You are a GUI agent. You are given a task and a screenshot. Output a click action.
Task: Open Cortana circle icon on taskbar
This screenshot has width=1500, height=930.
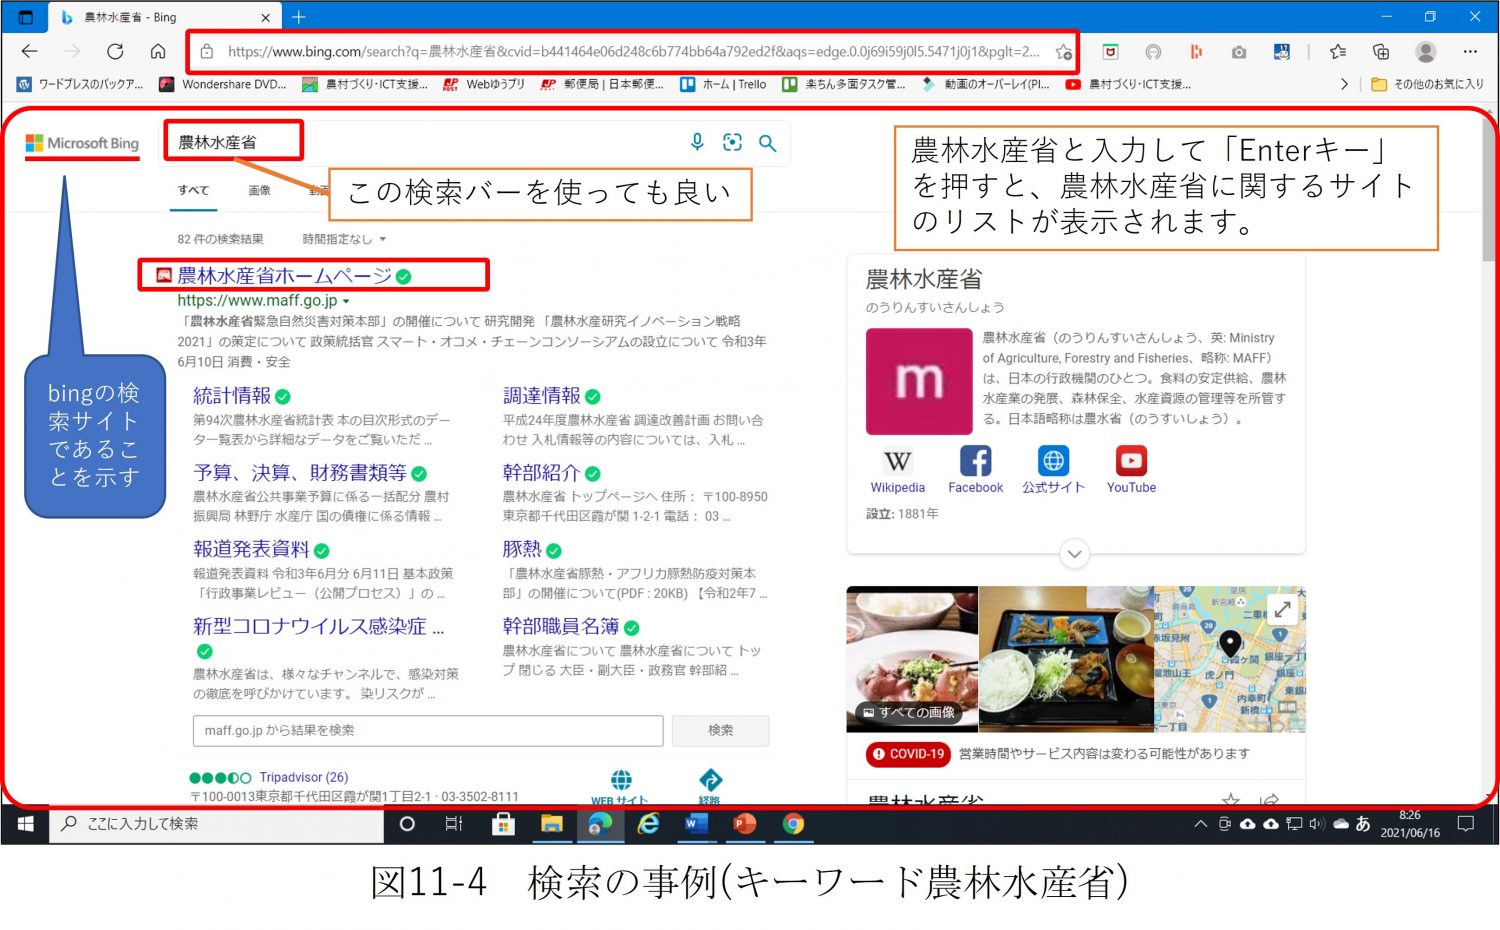pyautogui.click(x=407, y=824)
